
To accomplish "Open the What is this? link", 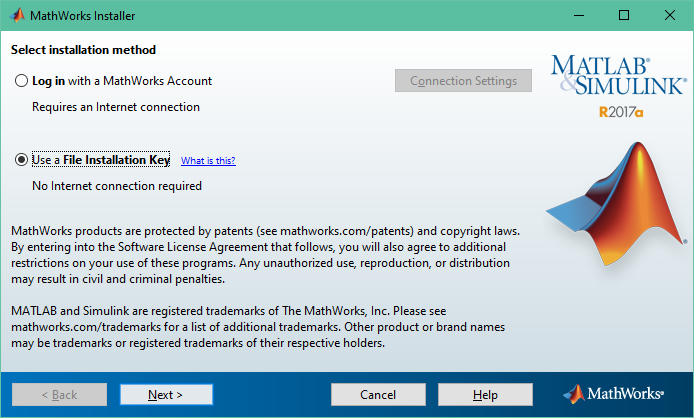I will coord(208,160).
